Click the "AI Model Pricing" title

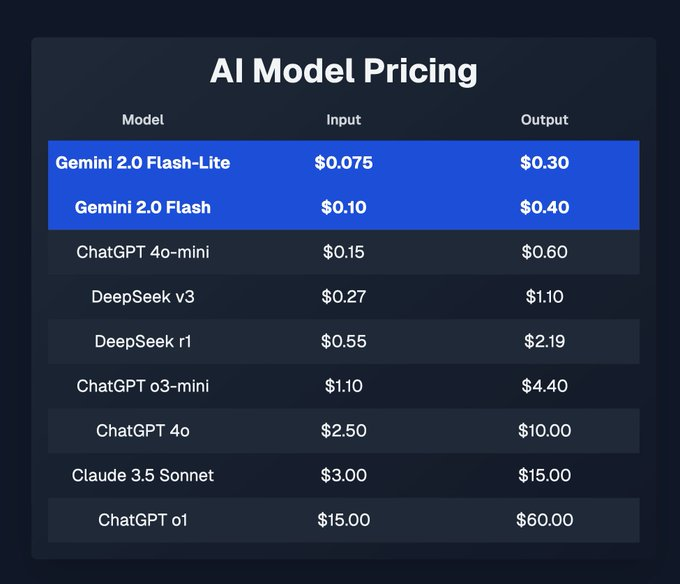tap(343, 72)
